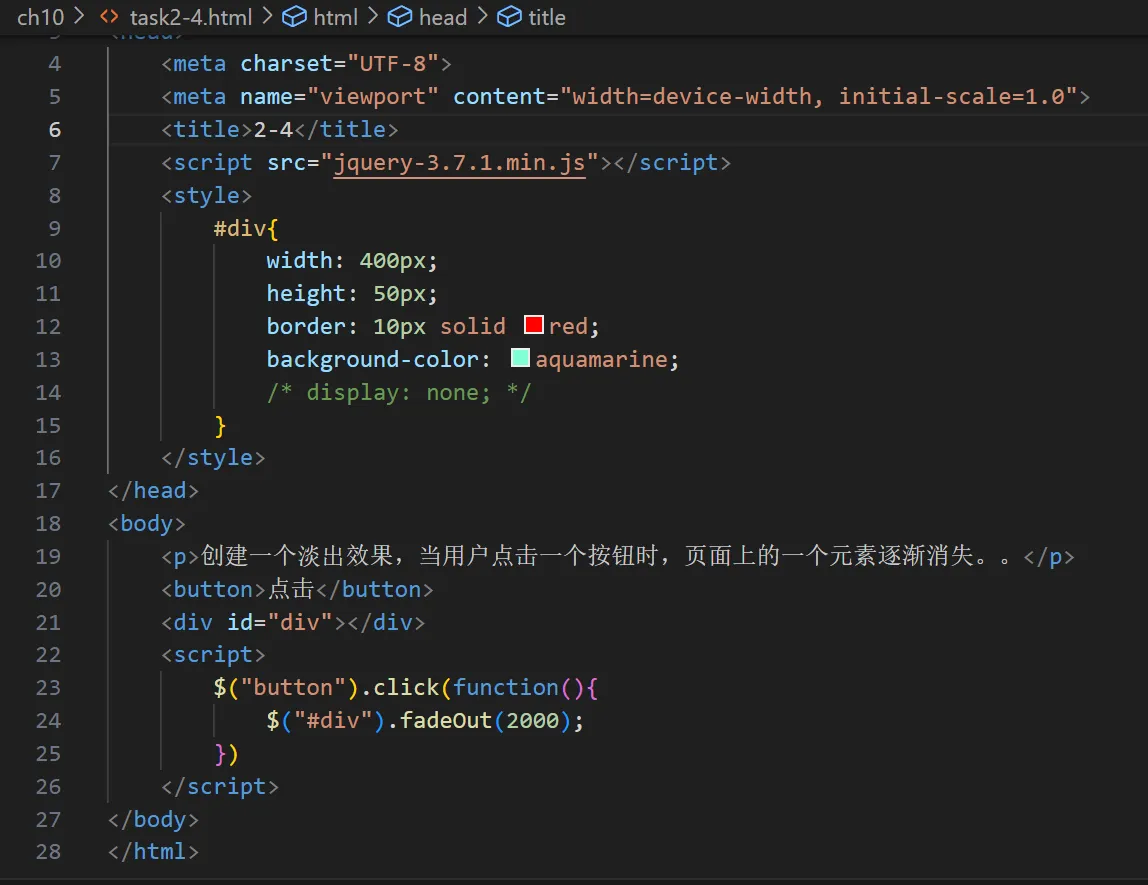
Task: Place cursor in the title text 2-4
Action: tap(273, 130)
